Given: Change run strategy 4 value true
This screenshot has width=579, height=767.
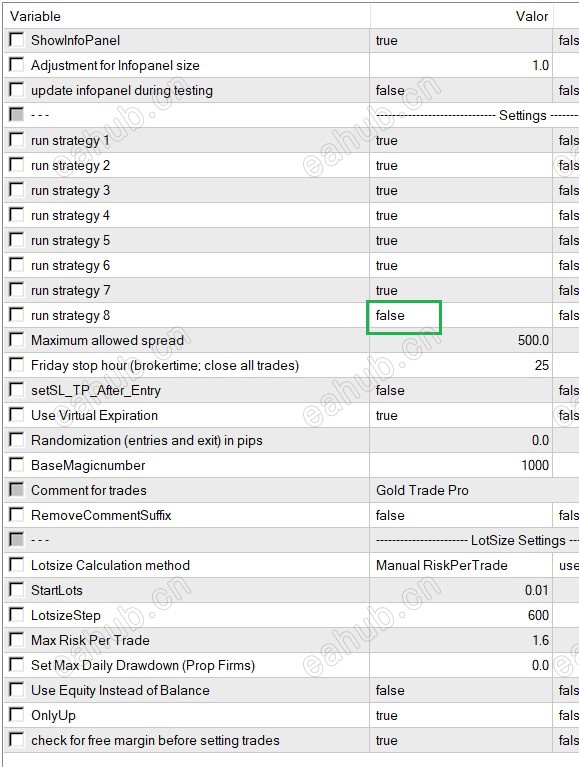Looking at the screenshot, I should tap(461, 215).
